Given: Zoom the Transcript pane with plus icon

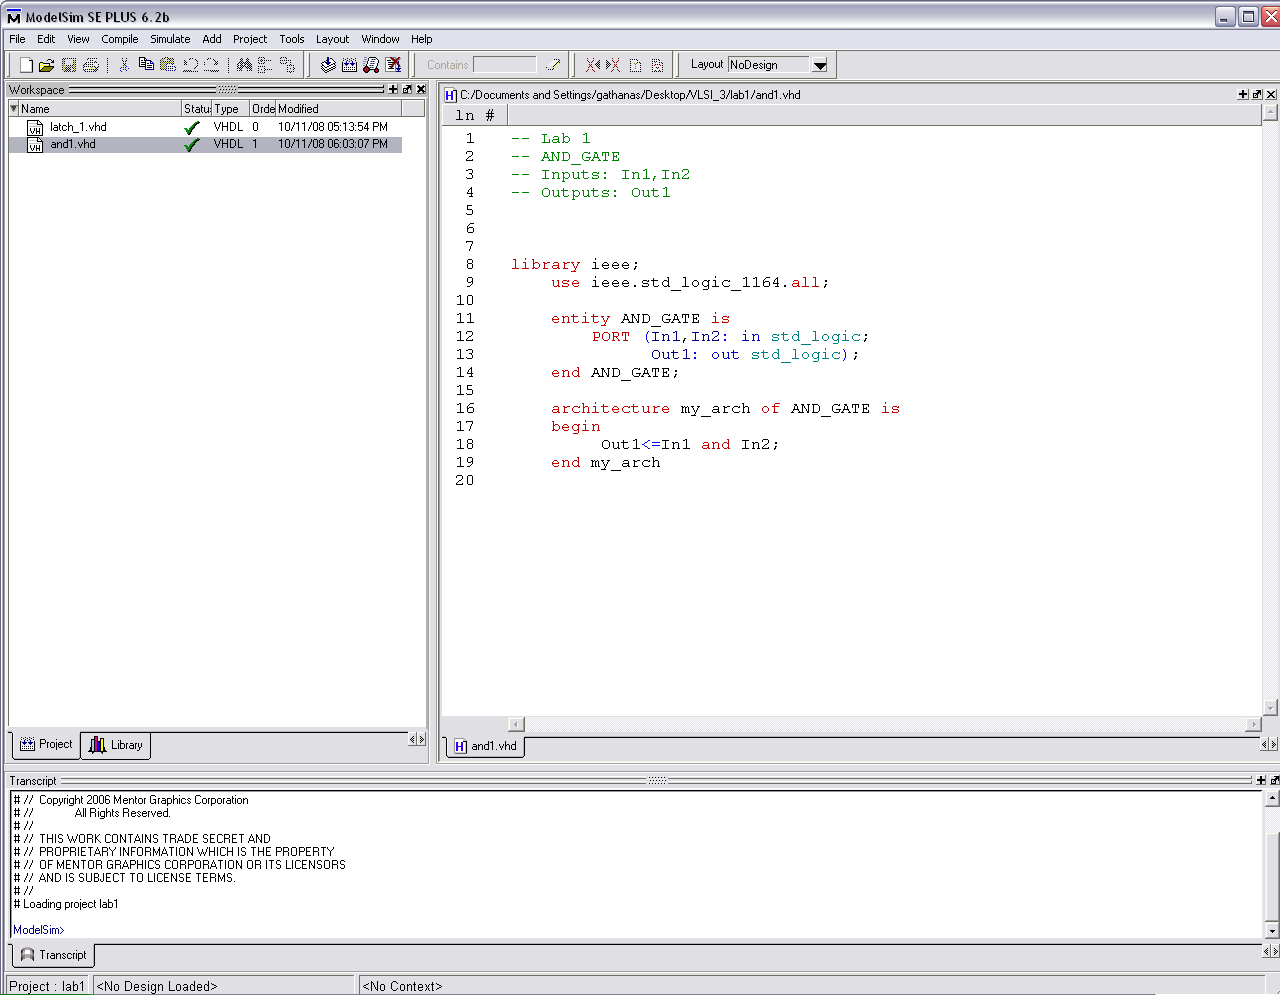Looking at the screenshot, I should click(1261, 780).
